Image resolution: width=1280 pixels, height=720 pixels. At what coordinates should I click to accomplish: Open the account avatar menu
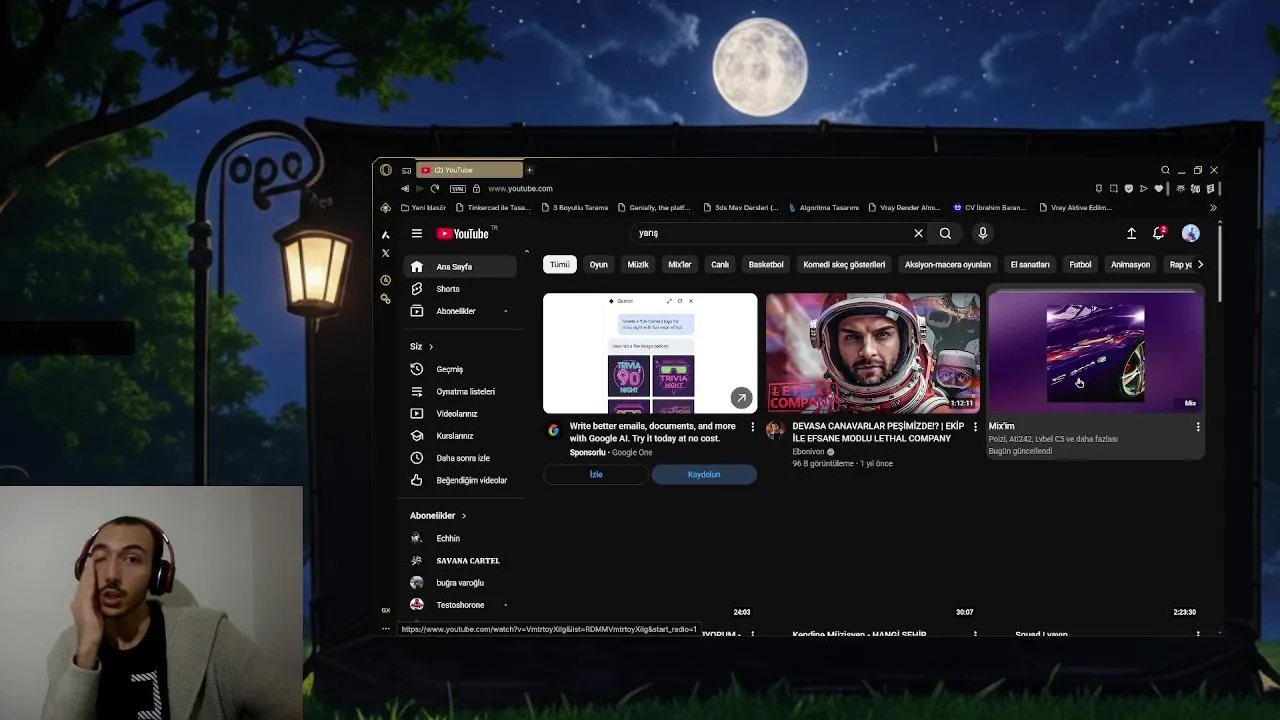pos(1190,233)
